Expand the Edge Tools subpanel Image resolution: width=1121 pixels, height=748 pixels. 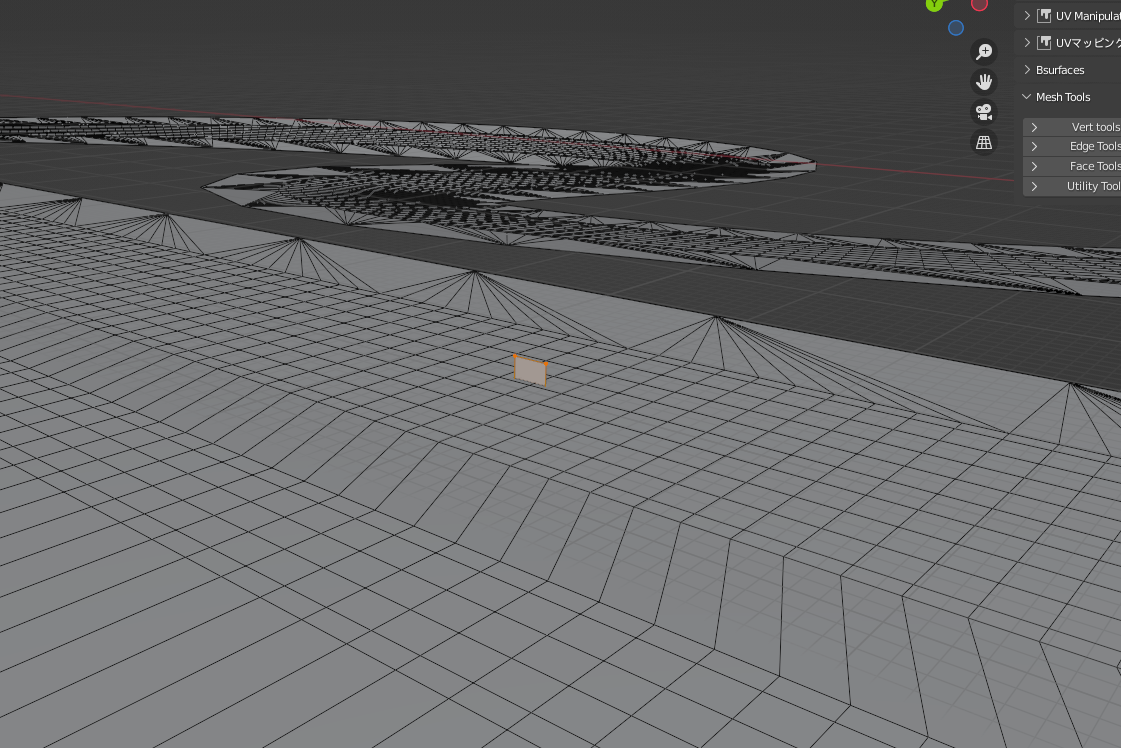click(x=1072, y=146)
